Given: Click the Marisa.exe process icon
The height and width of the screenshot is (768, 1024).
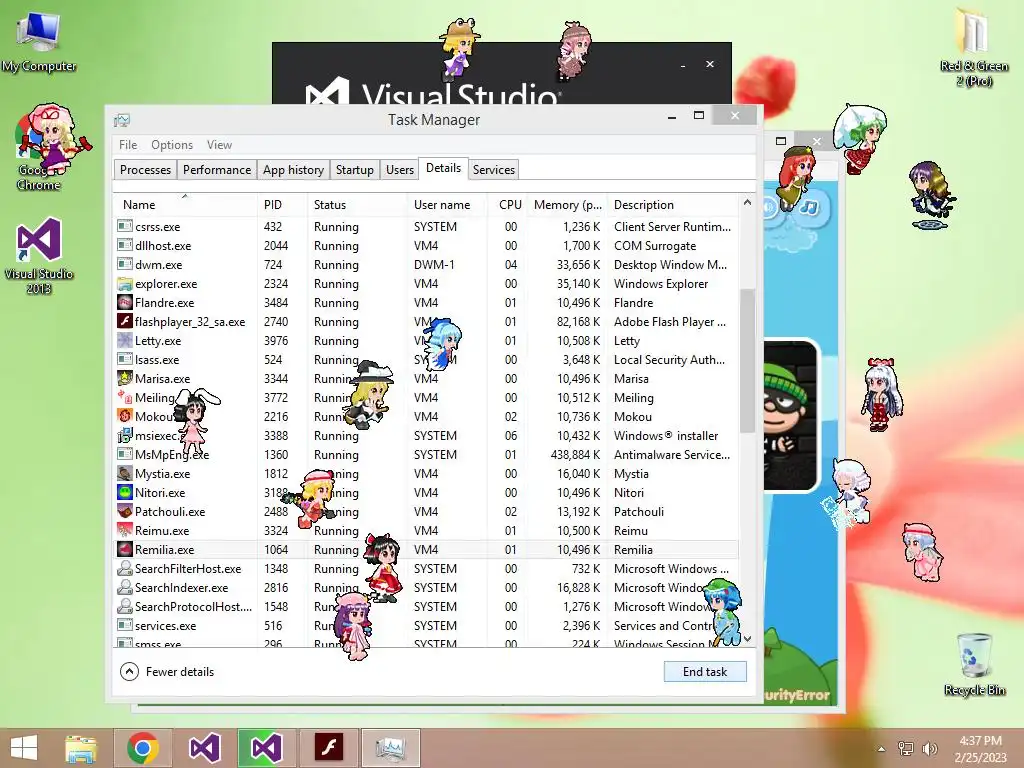Looking at the screenshot, I should point(125,378).
